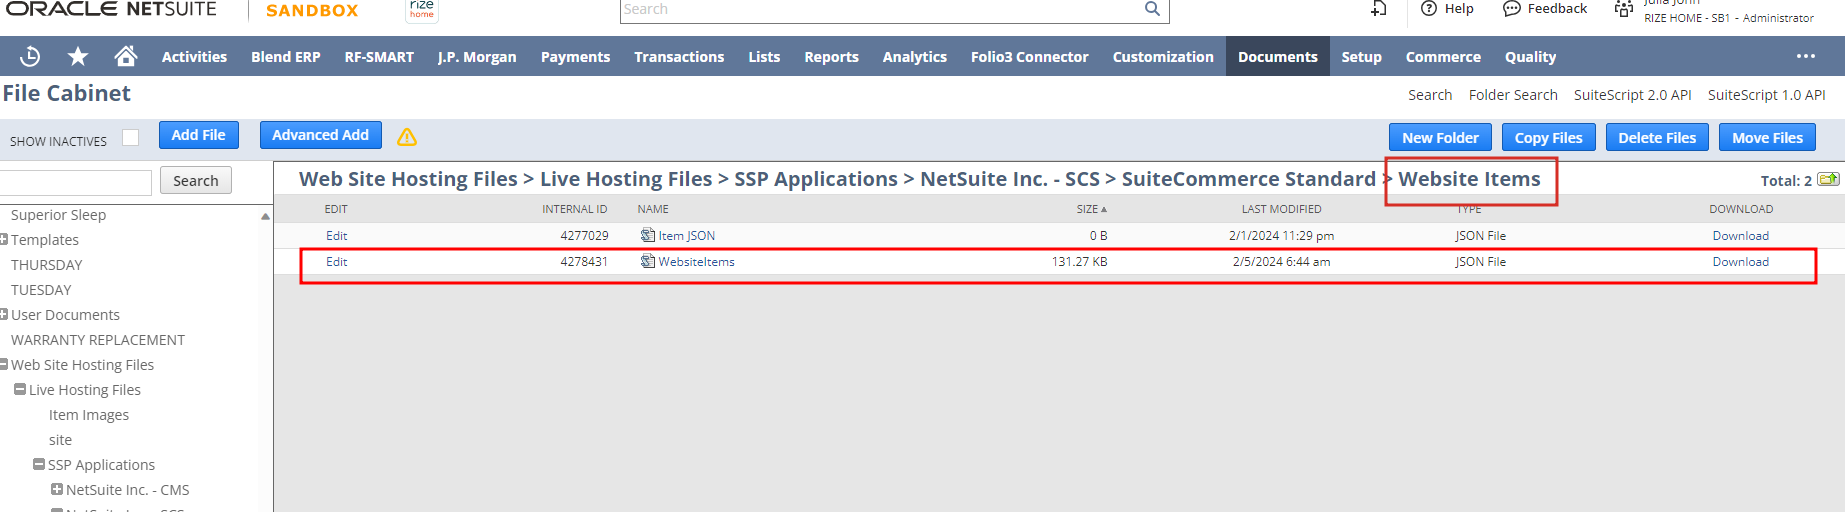Screen dimensions: 1845x512
Task: Click the export icon beside Total
Action: pyautogui.click(x=1828, y=179)
